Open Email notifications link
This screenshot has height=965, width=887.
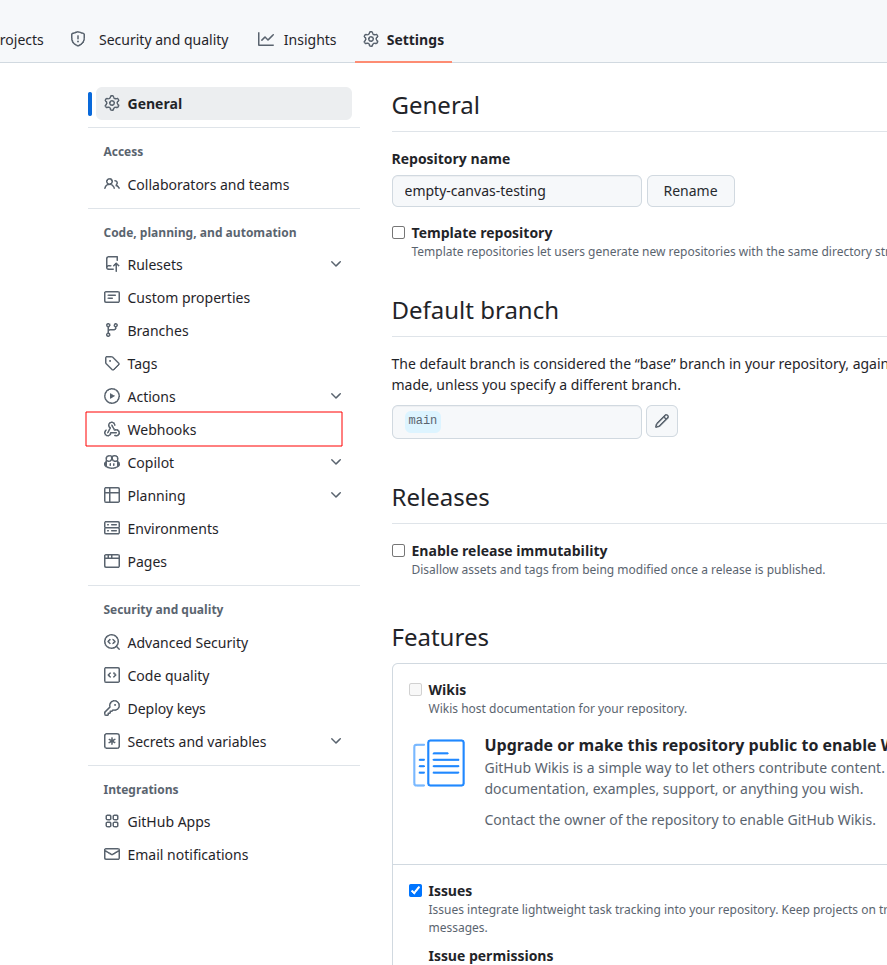point(223,855)
